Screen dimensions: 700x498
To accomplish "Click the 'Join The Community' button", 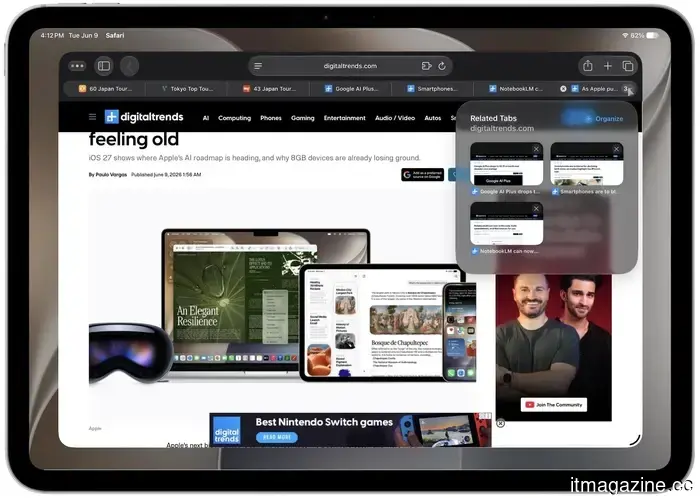I will tap(554, 405).
